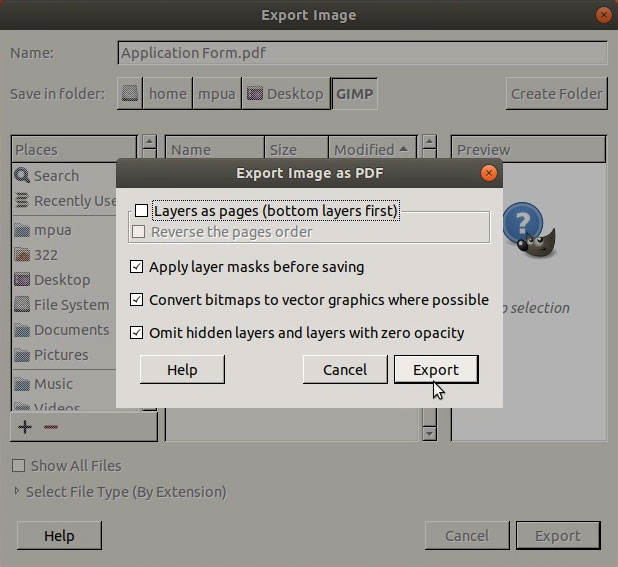Viewport: 618px width, 567px height.
Task: Click Help in Export Image window
Action: 59,535
